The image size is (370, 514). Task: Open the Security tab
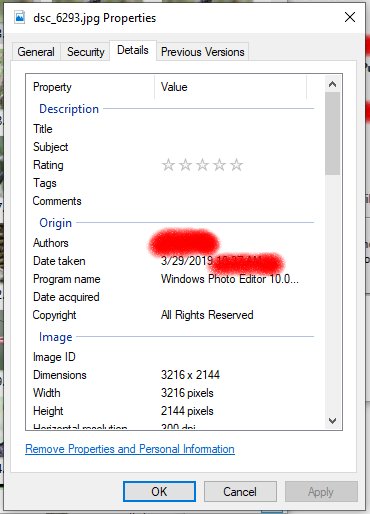click(86, 52)
